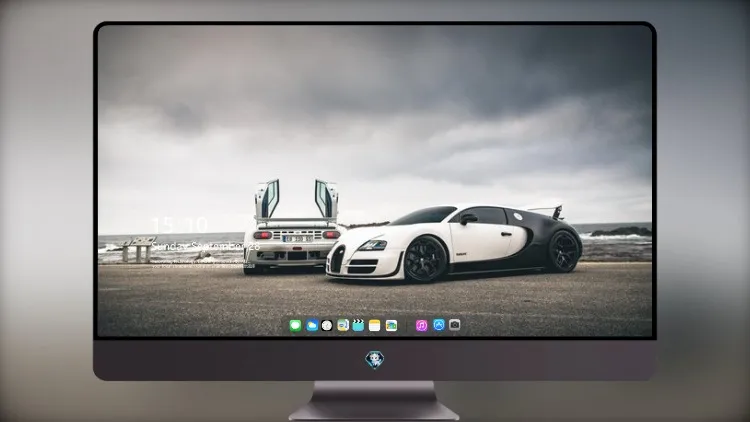Click the 'Sunday September 28' date text
The width and height of the screenshot is (750, 422).
(206, 246)
